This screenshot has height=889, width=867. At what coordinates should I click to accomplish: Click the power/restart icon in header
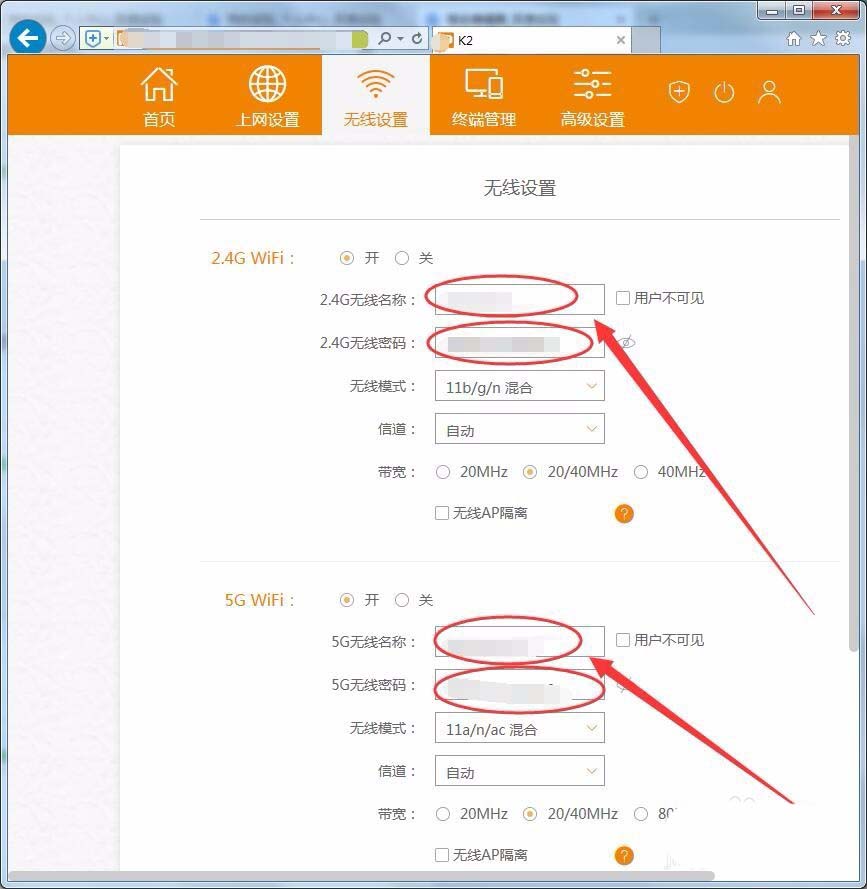click(x=724, y=92)
